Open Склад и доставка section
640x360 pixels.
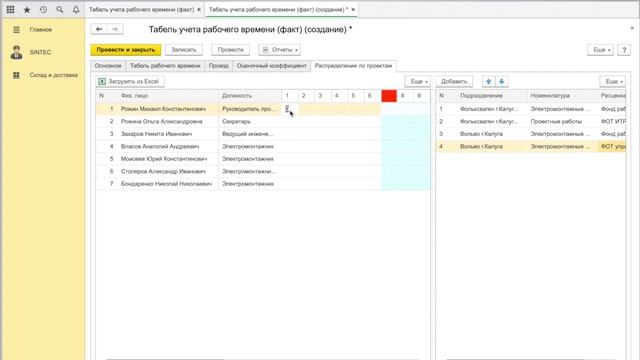click(x=53, y=75)
